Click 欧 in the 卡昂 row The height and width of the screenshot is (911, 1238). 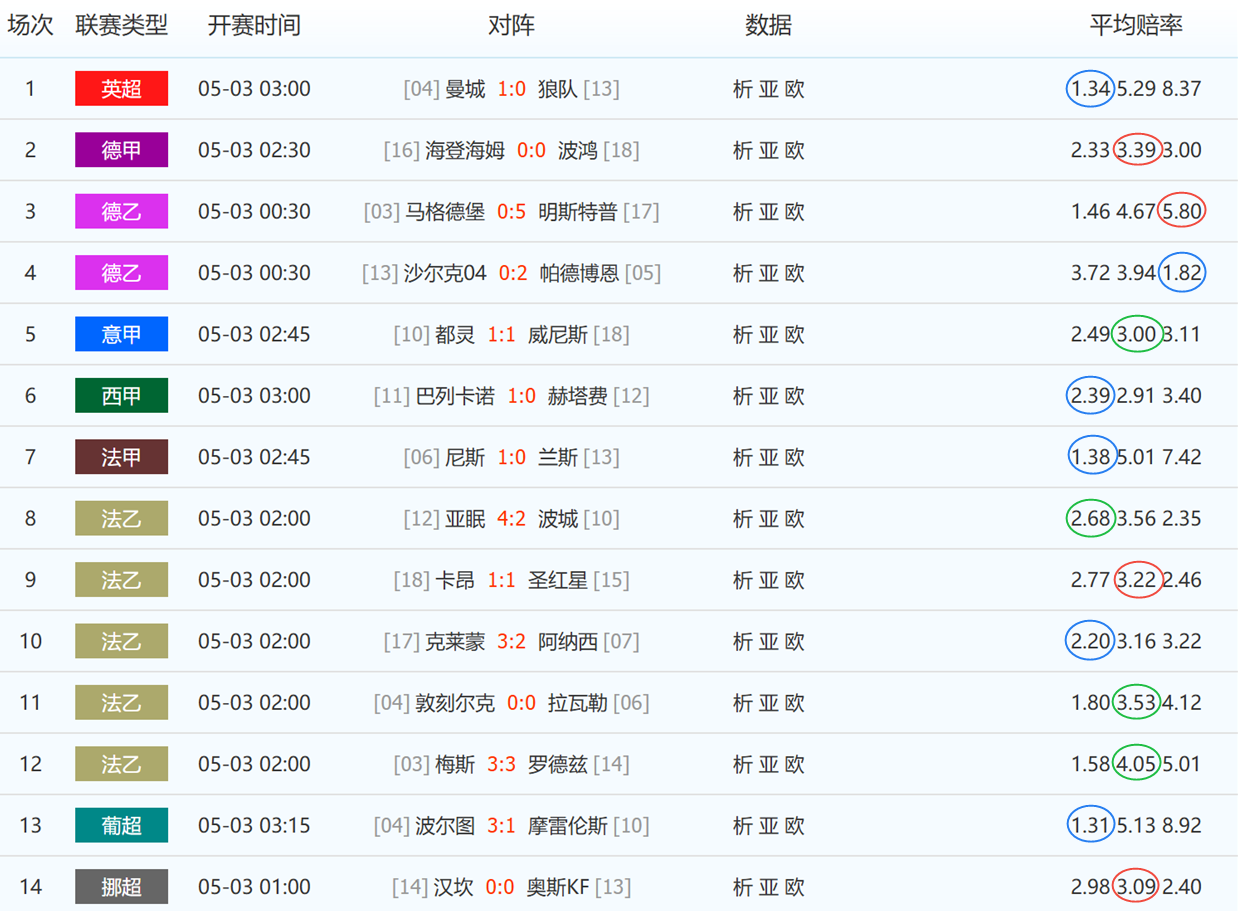(x=794, y=580)
